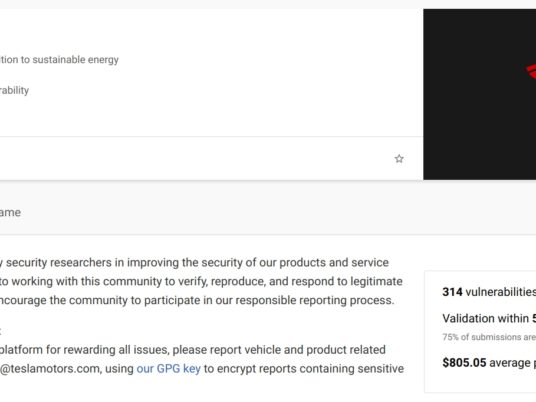Open the "our GPG key" link
Viewport: 536px width, 402px height.
click(x=169, y=368)
